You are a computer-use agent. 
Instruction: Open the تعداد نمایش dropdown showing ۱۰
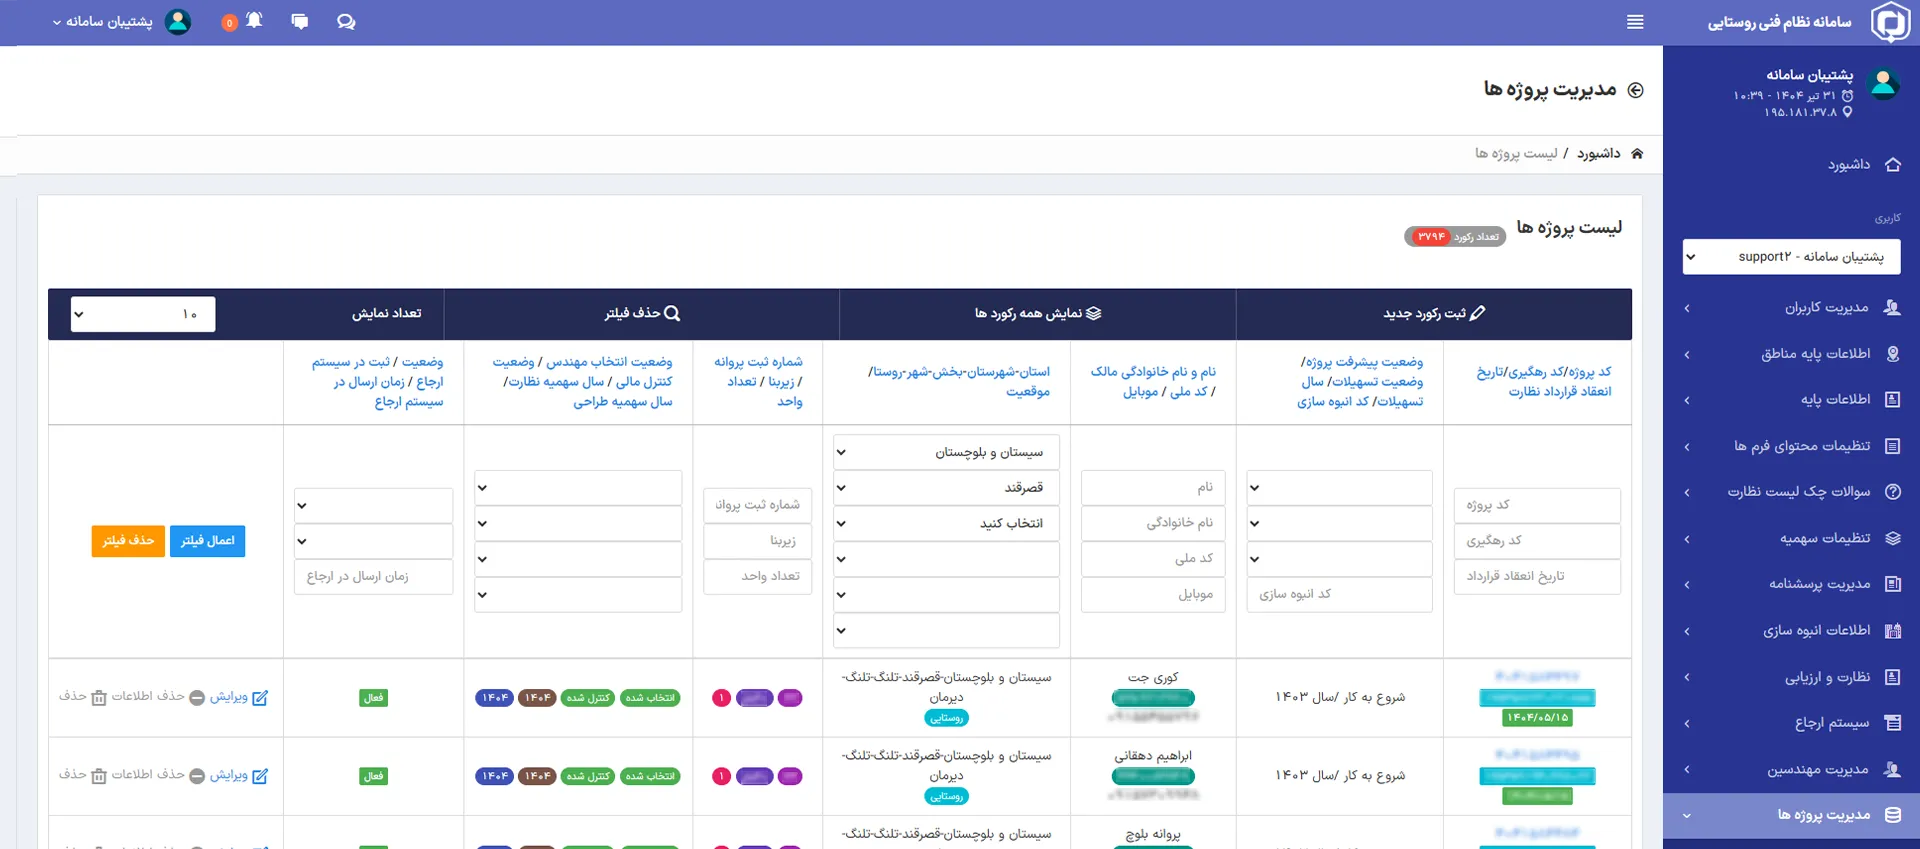click(x=143, y=314)
